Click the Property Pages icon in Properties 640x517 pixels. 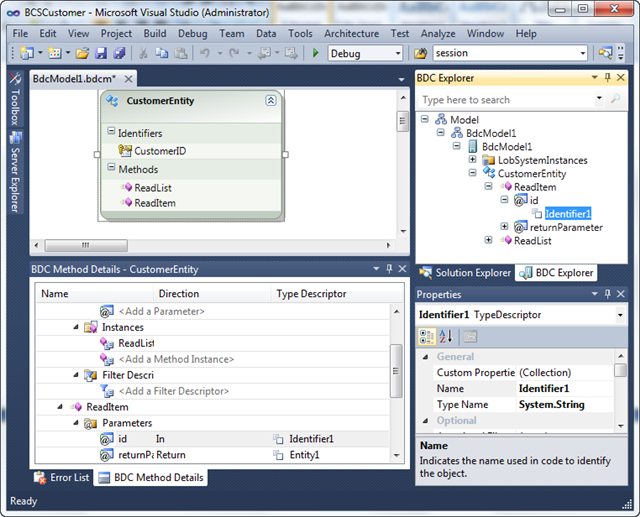tap(470, 337)
